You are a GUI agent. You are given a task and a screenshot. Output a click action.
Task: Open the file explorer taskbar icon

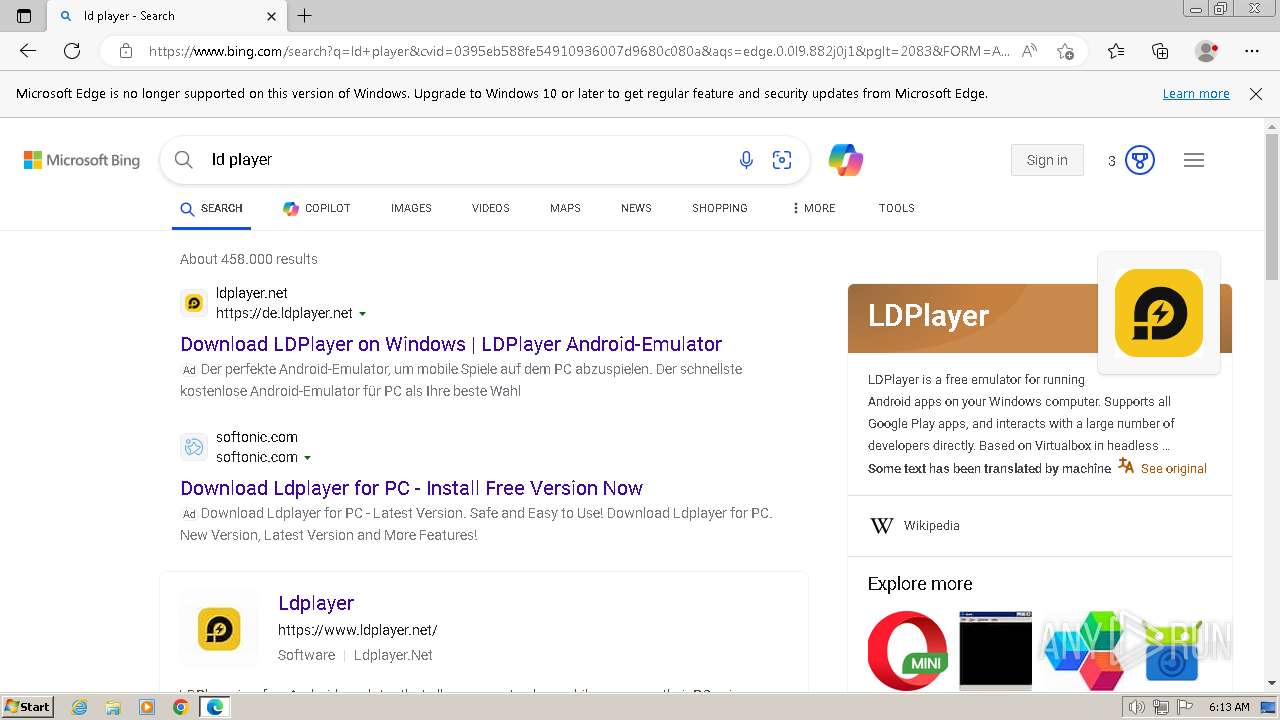click(113, 707)
